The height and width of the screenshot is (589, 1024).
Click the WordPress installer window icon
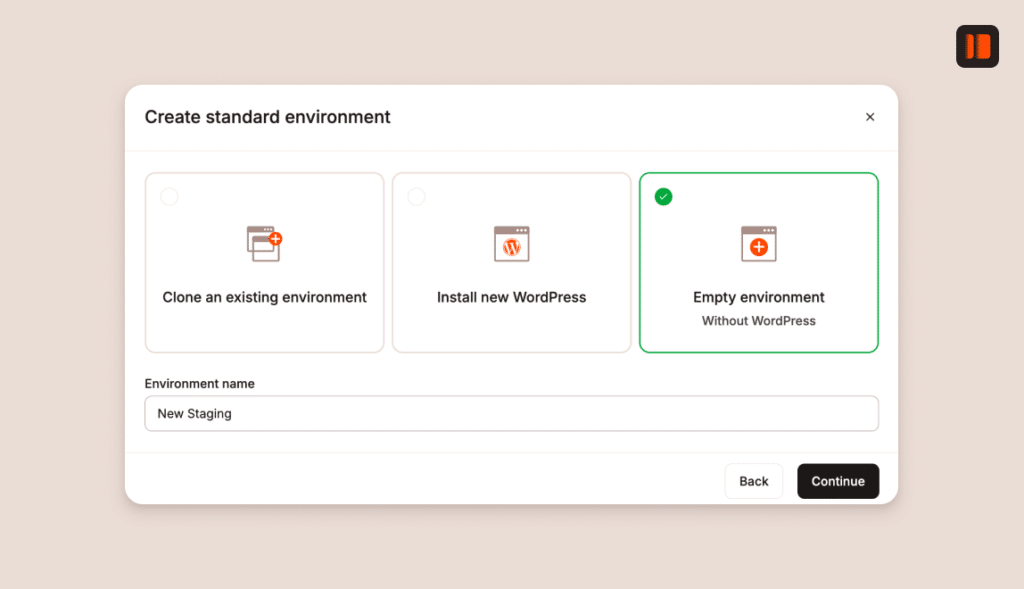click(x=511, y=243)
